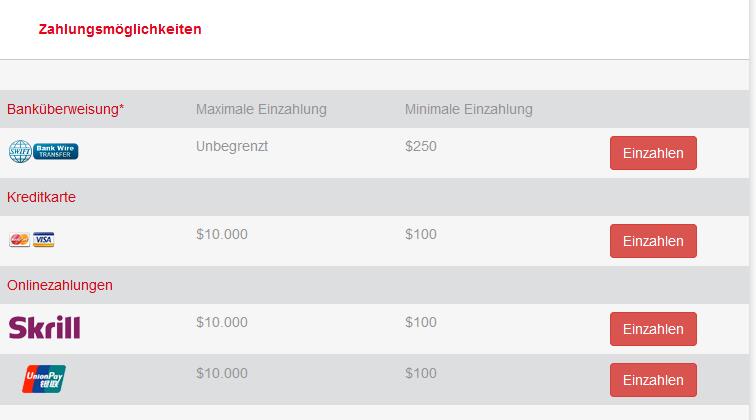Click the Minimale Einzahlung column header
This screenshot has height=420, width=756.
[469, 109]
